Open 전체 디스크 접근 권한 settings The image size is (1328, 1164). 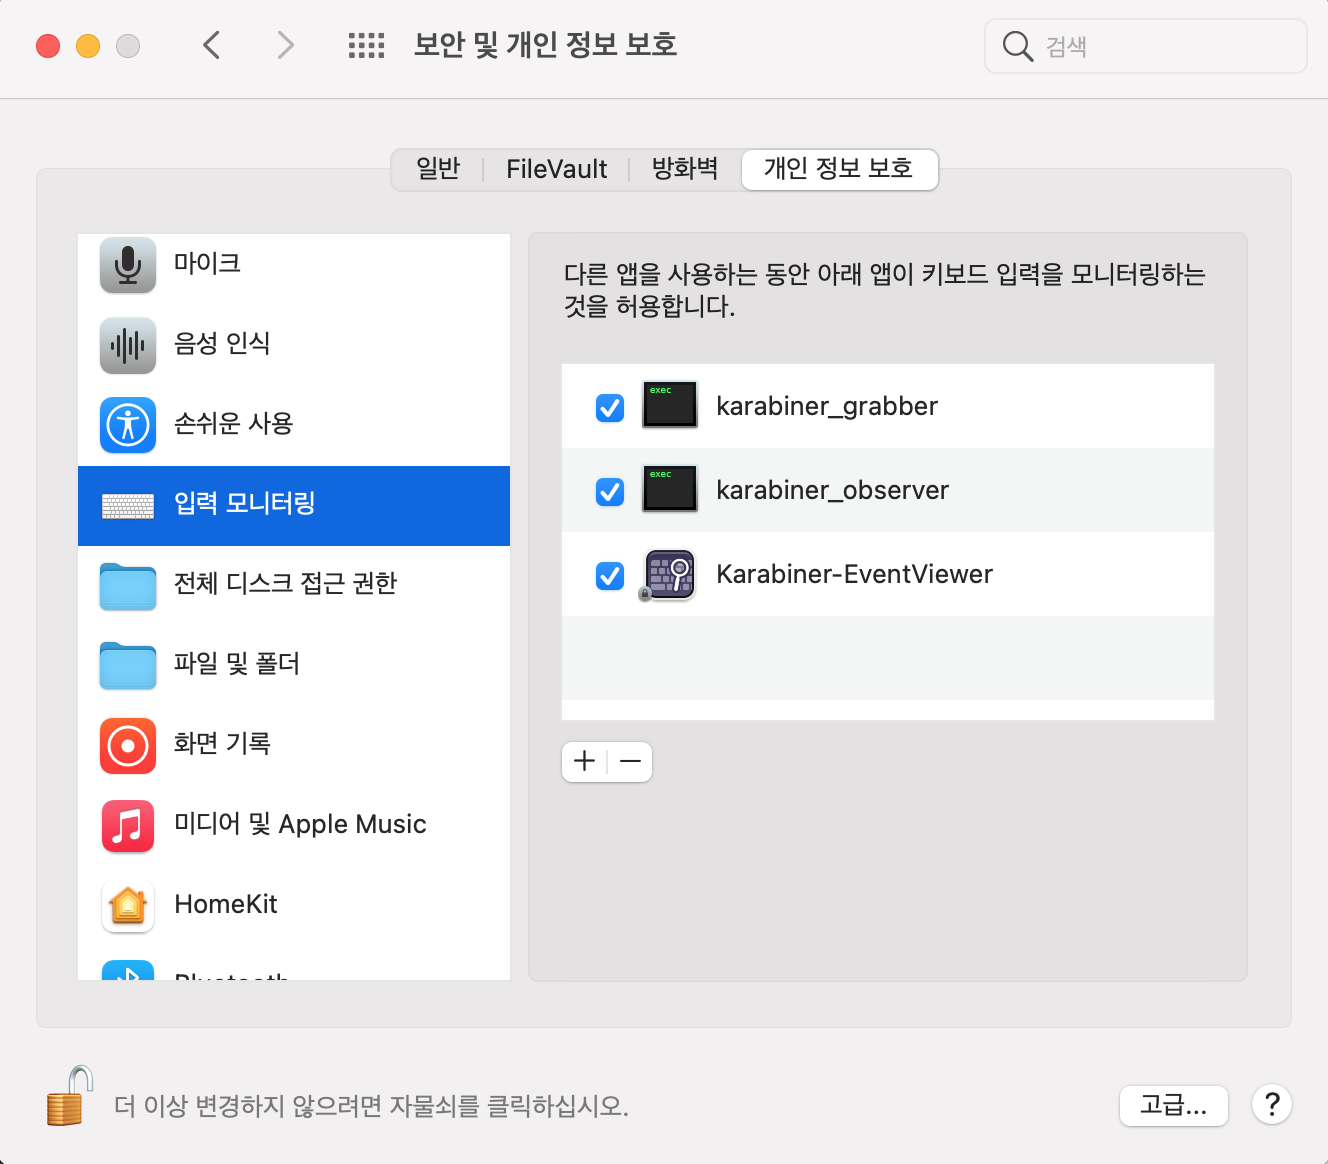[127, 586]
